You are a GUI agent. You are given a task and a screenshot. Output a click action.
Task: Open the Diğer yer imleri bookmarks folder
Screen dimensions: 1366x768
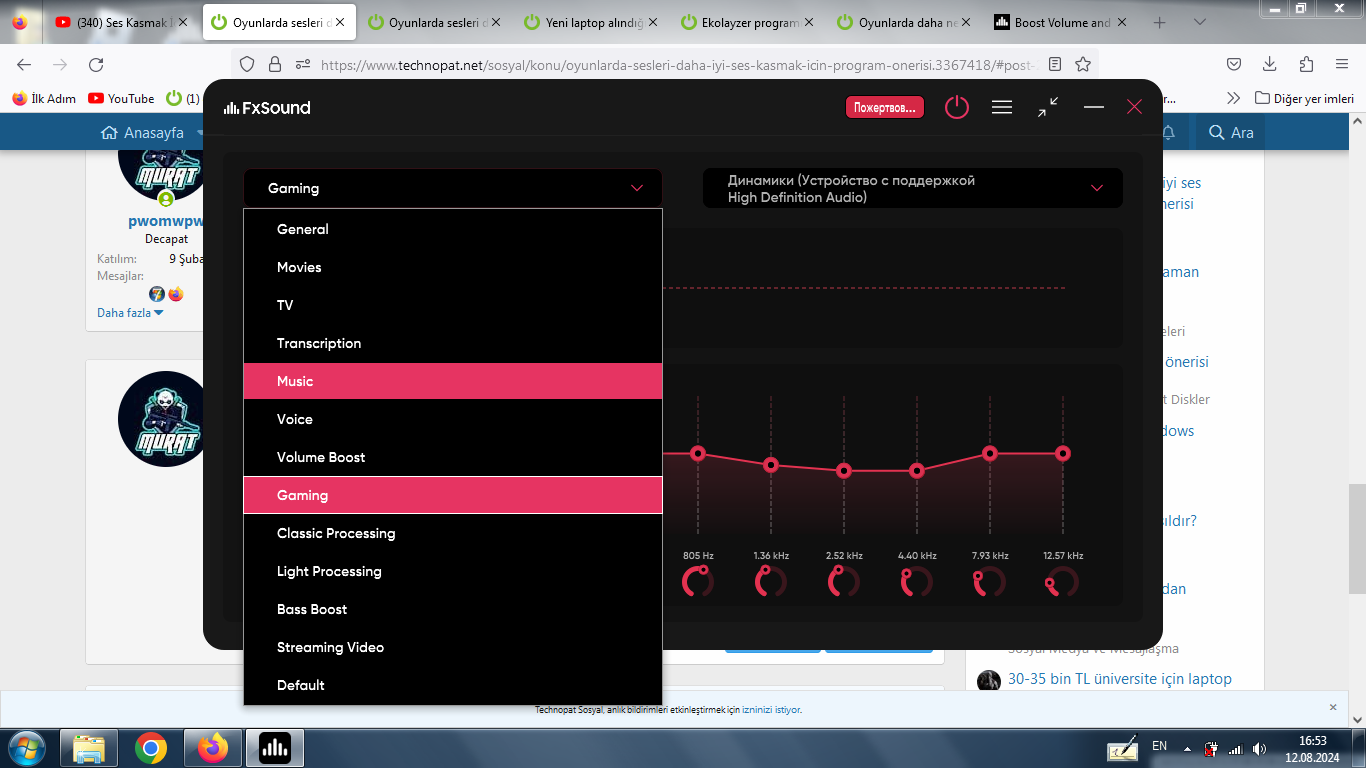[1305, 98]
